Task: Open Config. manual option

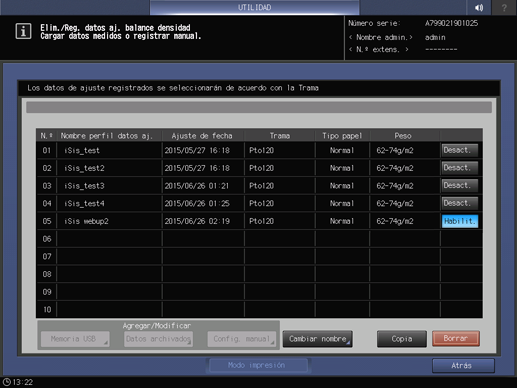Action: pyautogui.click(x=242, y=339)
